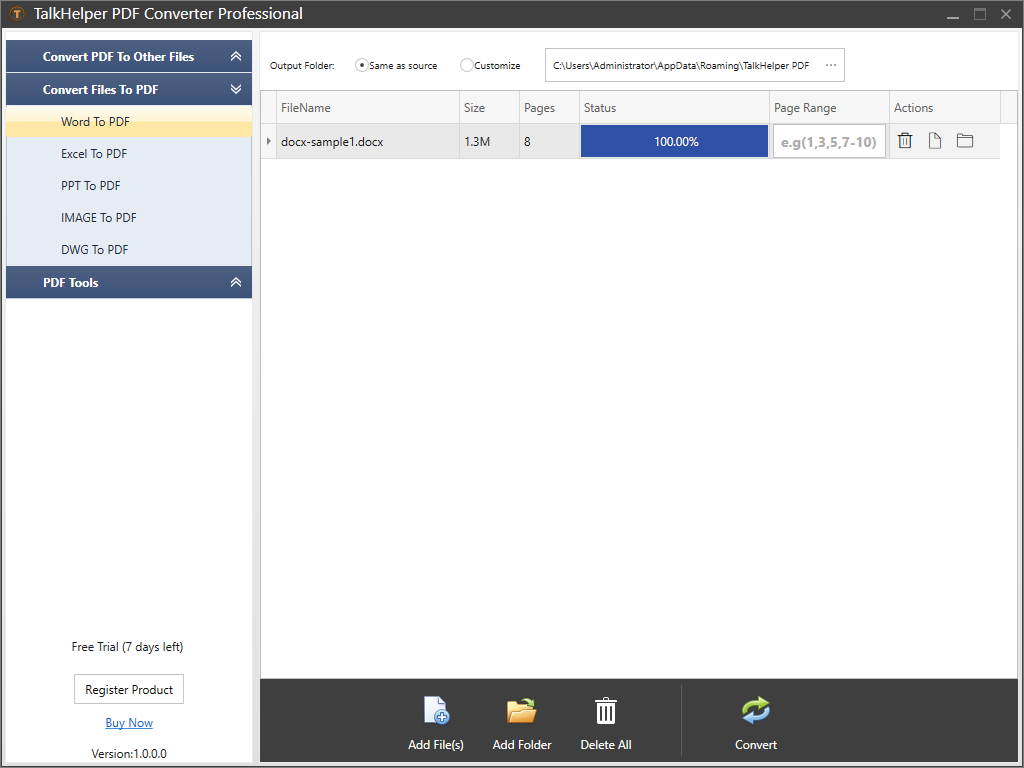Click the 100.00% status progress bar

tap(675, 141)
